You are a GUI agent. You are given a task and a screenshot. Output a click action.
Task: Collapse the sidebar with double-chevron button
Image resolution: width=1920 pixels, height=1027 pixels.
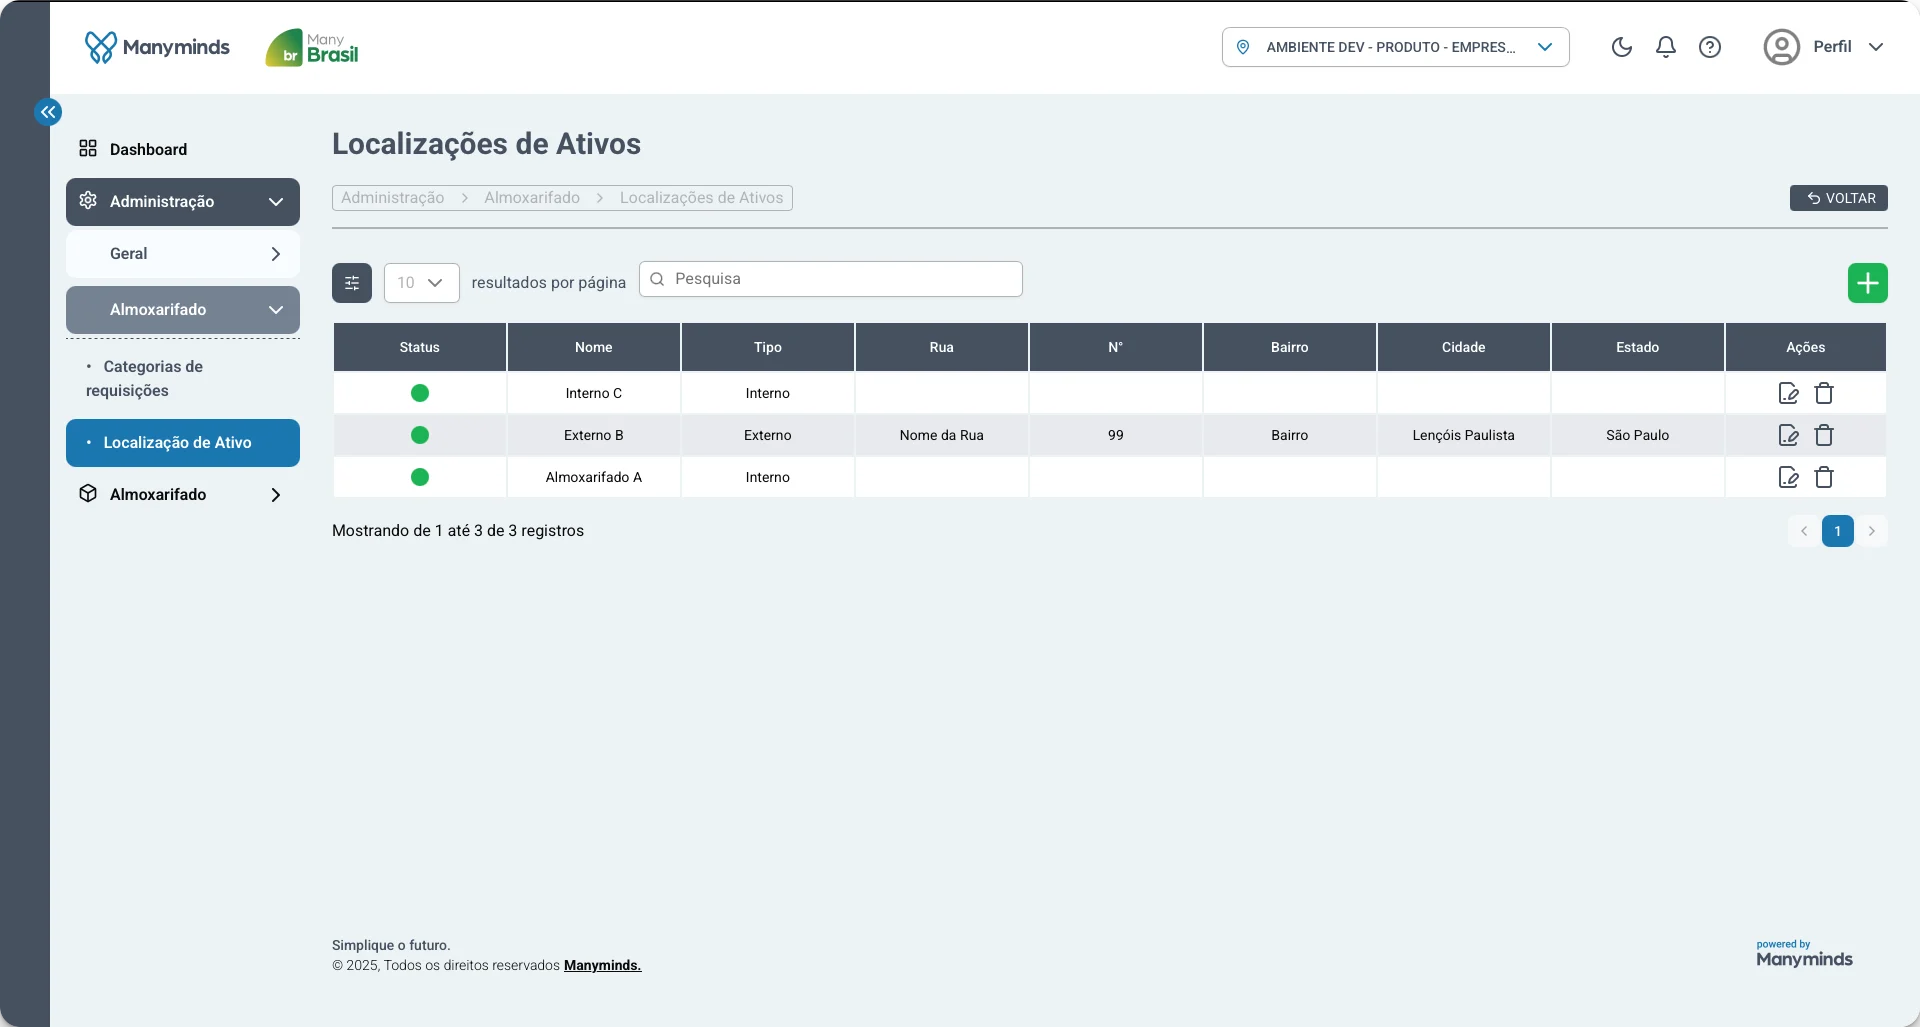[x=48, y=112]
